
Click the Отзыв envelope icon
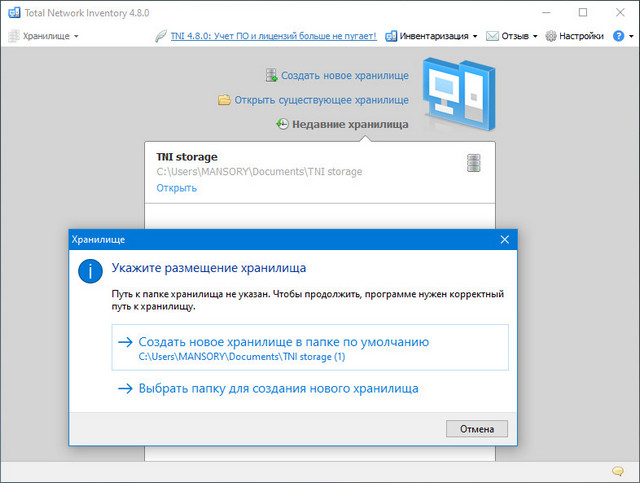pyautogui.click(x=493, y=36)
